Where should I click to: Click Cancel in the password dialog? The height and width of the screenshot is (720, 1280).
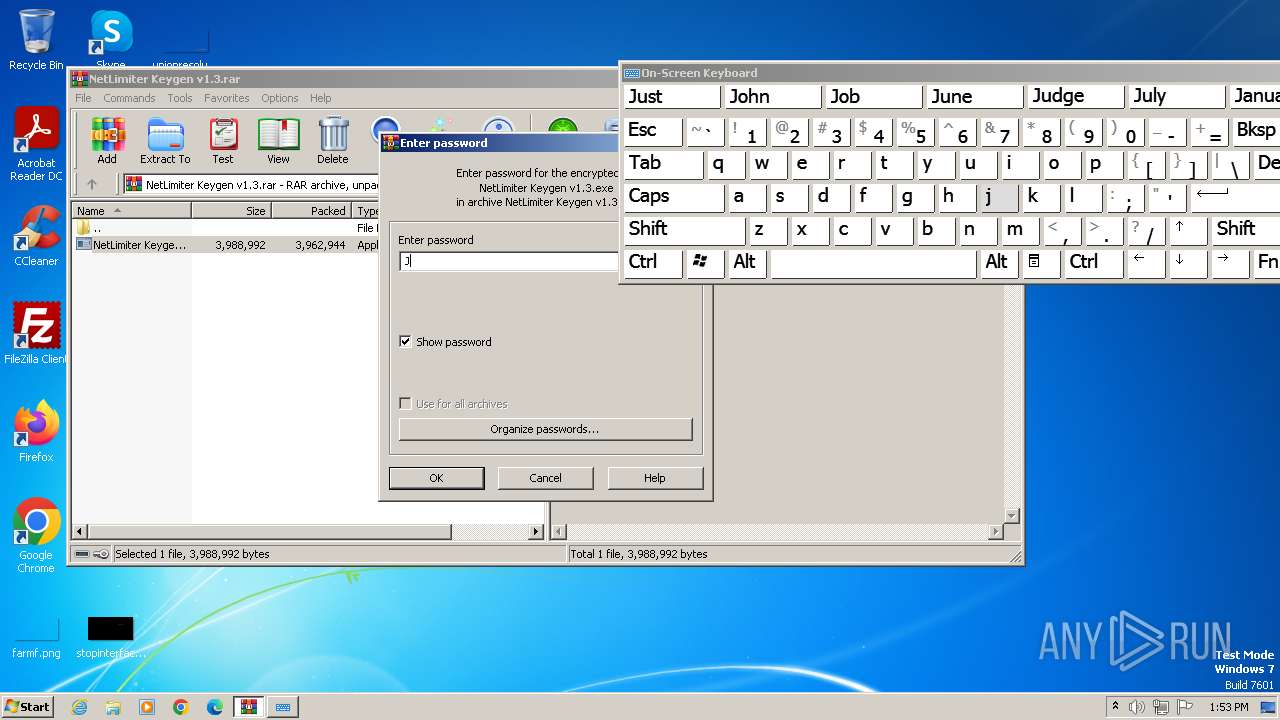[545, 478]
